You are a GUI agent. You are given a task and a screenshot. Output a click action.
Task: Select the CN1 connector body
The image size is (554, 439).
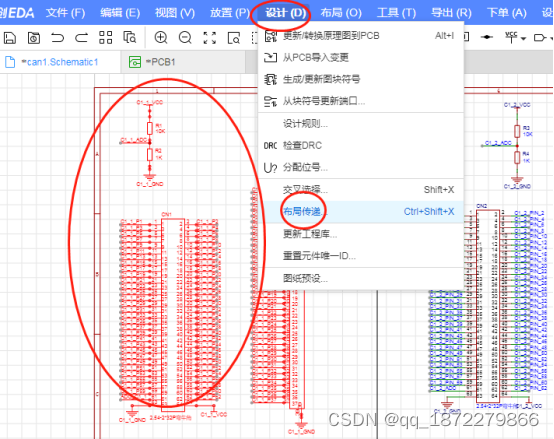(x=173, y=314)
